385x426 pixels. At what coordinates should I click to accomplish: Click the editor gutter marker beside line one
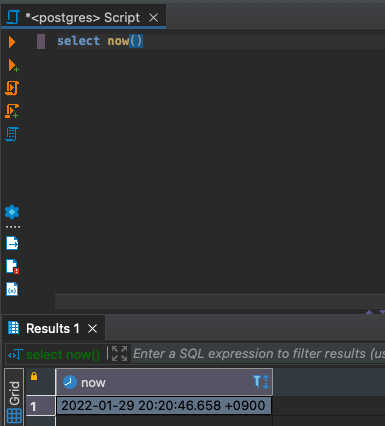click(x=41, y=42)
